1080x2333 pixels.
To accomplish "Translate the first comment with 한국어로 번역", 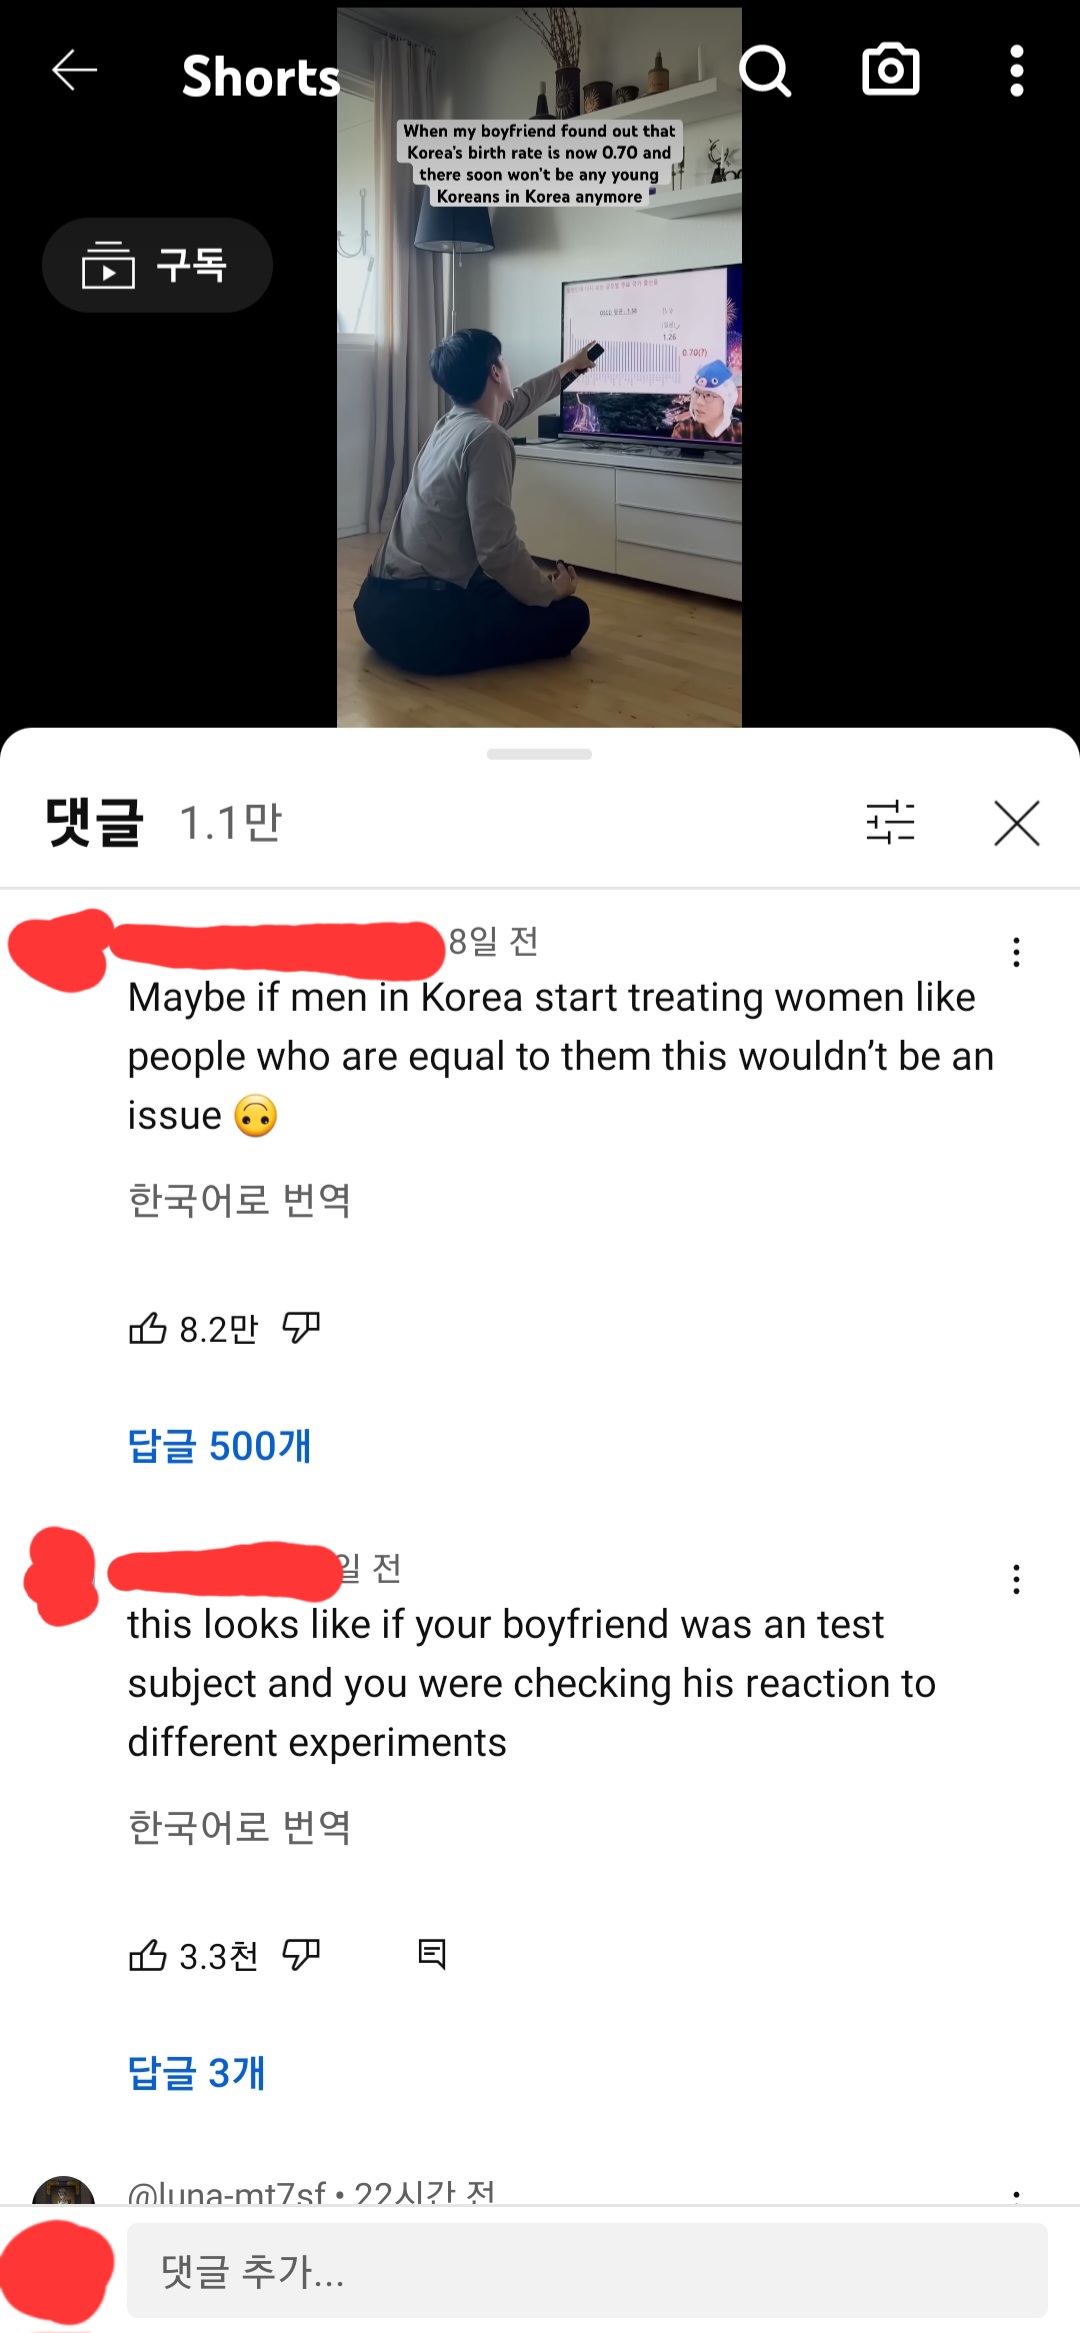I will tap(240, 1200).
